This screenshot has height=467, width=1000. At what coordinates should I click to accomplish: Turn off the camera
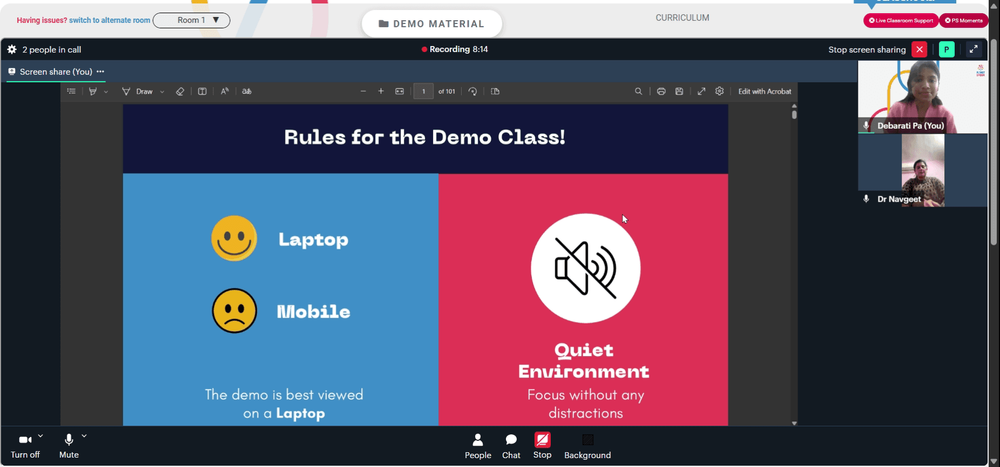25,445
